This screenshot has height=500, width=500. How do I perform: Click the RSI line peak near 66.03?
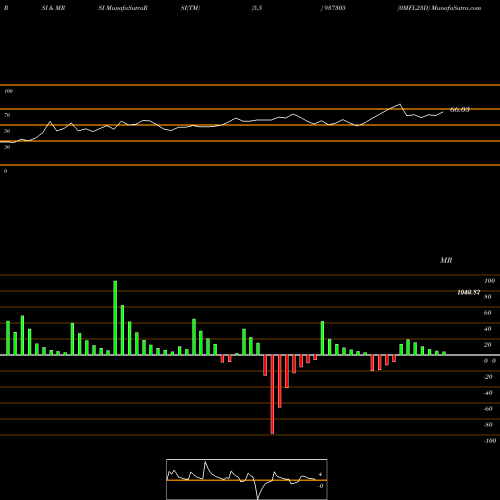click(400, 104)
